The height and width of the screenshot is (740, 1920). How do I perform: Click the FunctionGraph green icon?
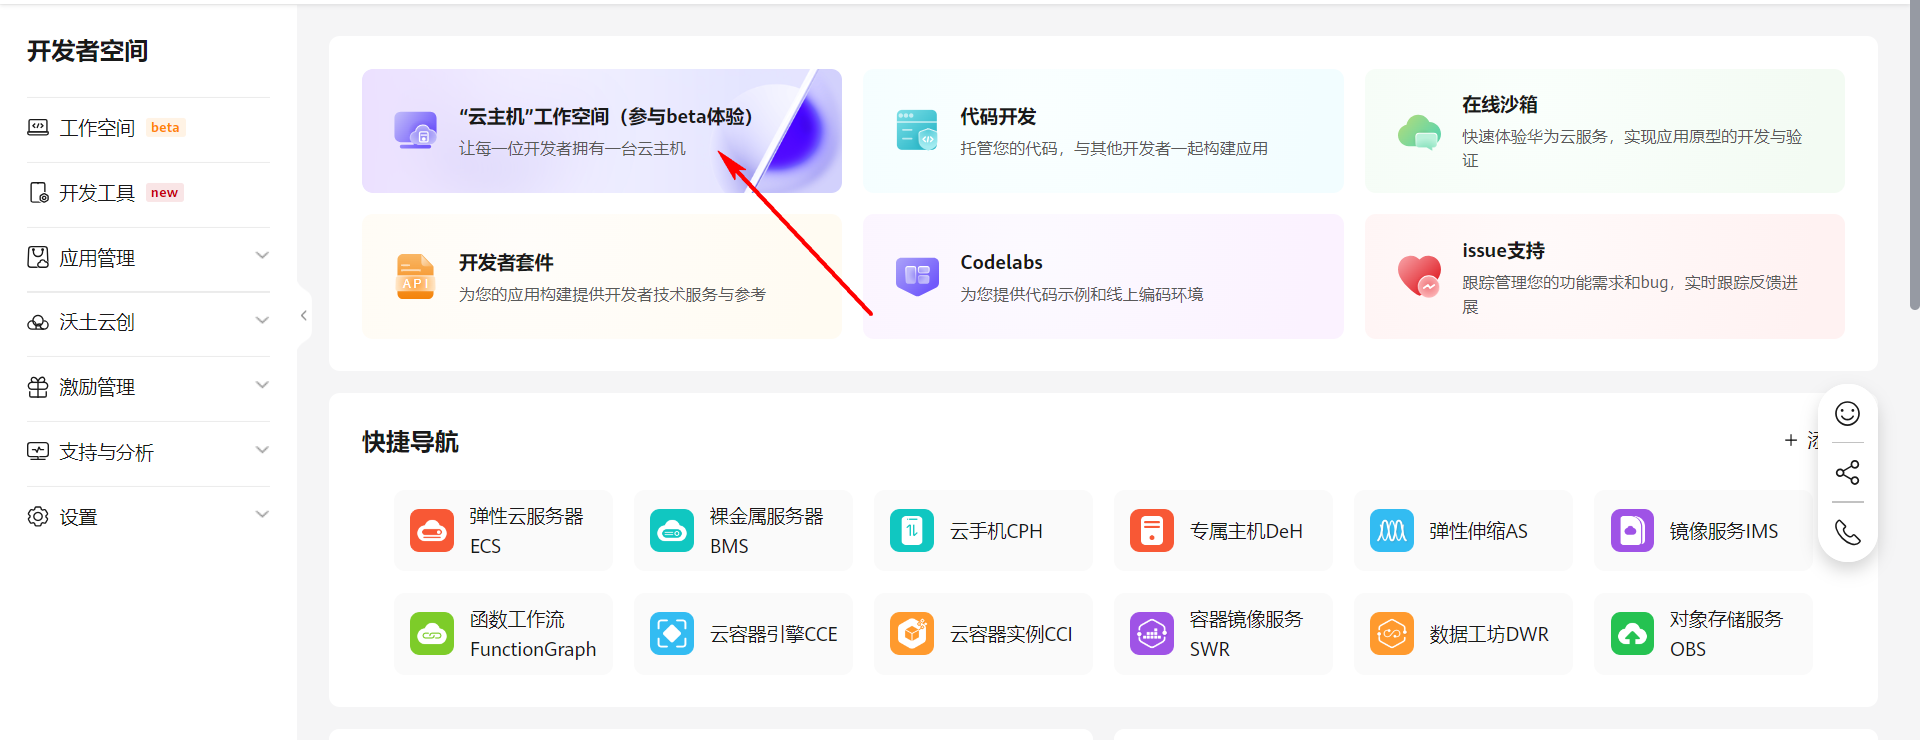[x=432, y=634]
